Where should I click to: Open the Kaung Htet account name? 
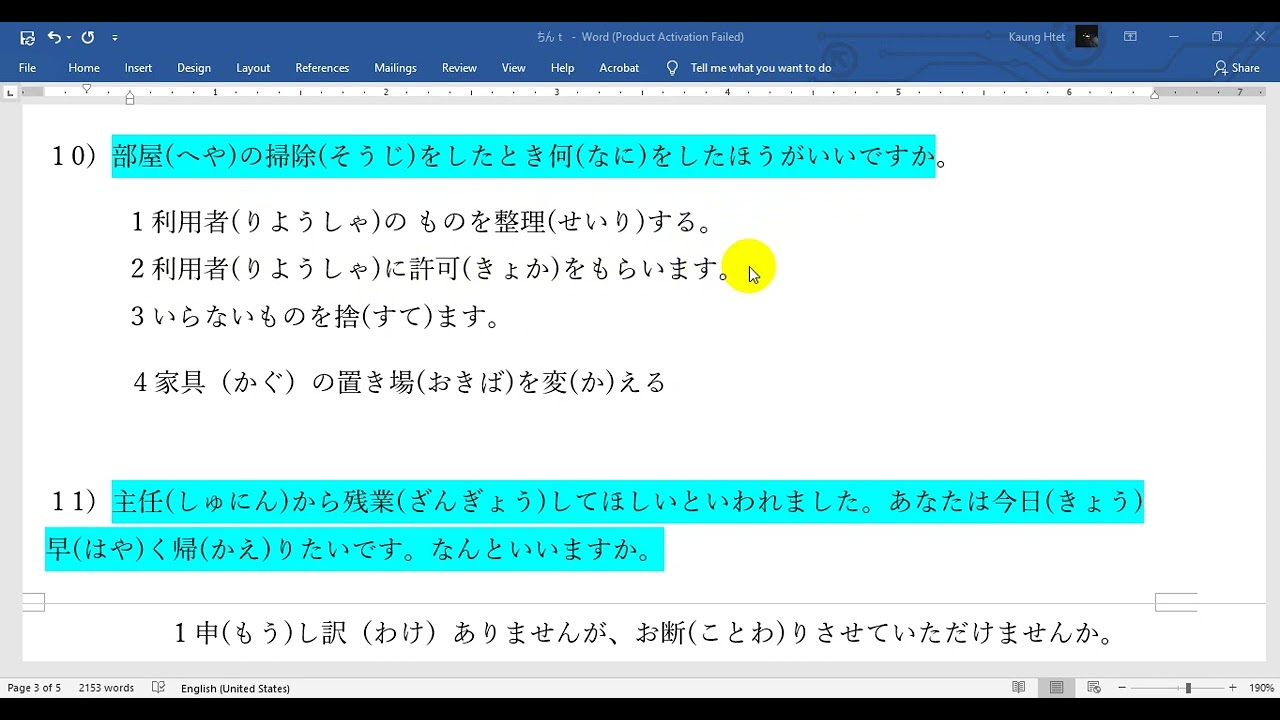point(1037,37)
